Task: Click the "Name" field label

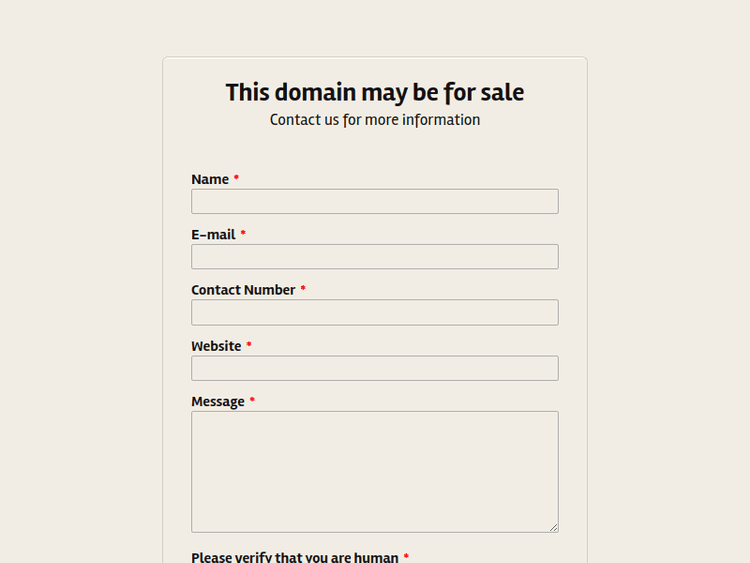Action: click(x=210, y=180)
